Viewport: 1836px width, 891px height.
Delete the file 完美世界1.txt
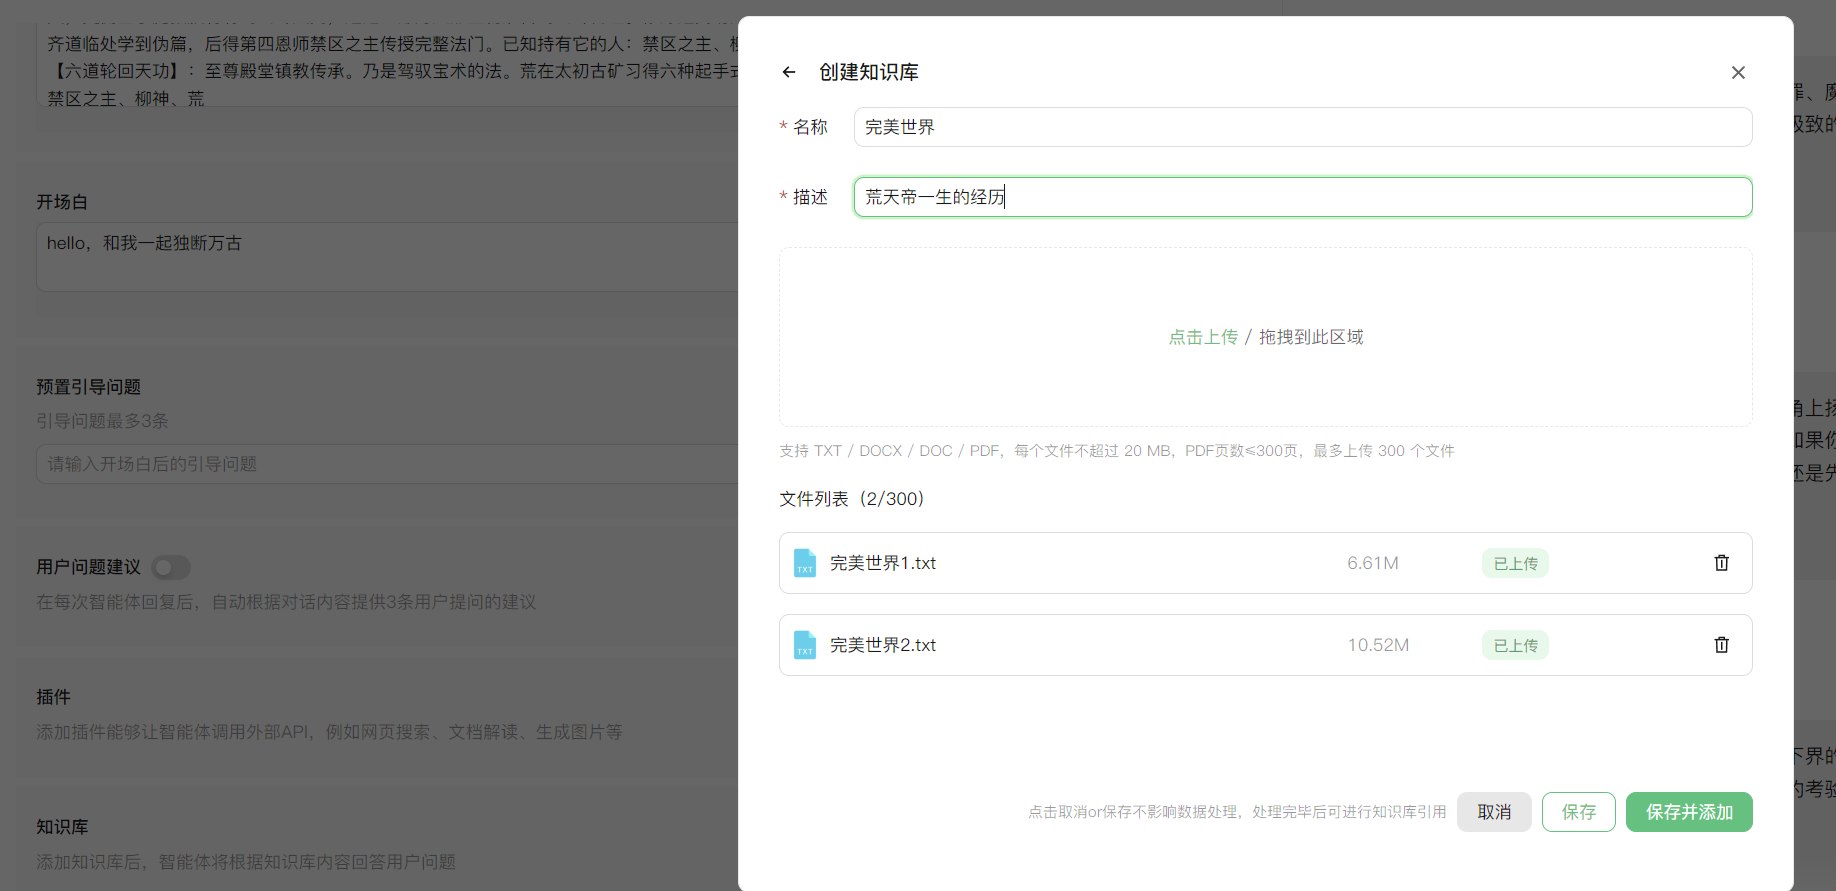click(x=1722, y=563)
